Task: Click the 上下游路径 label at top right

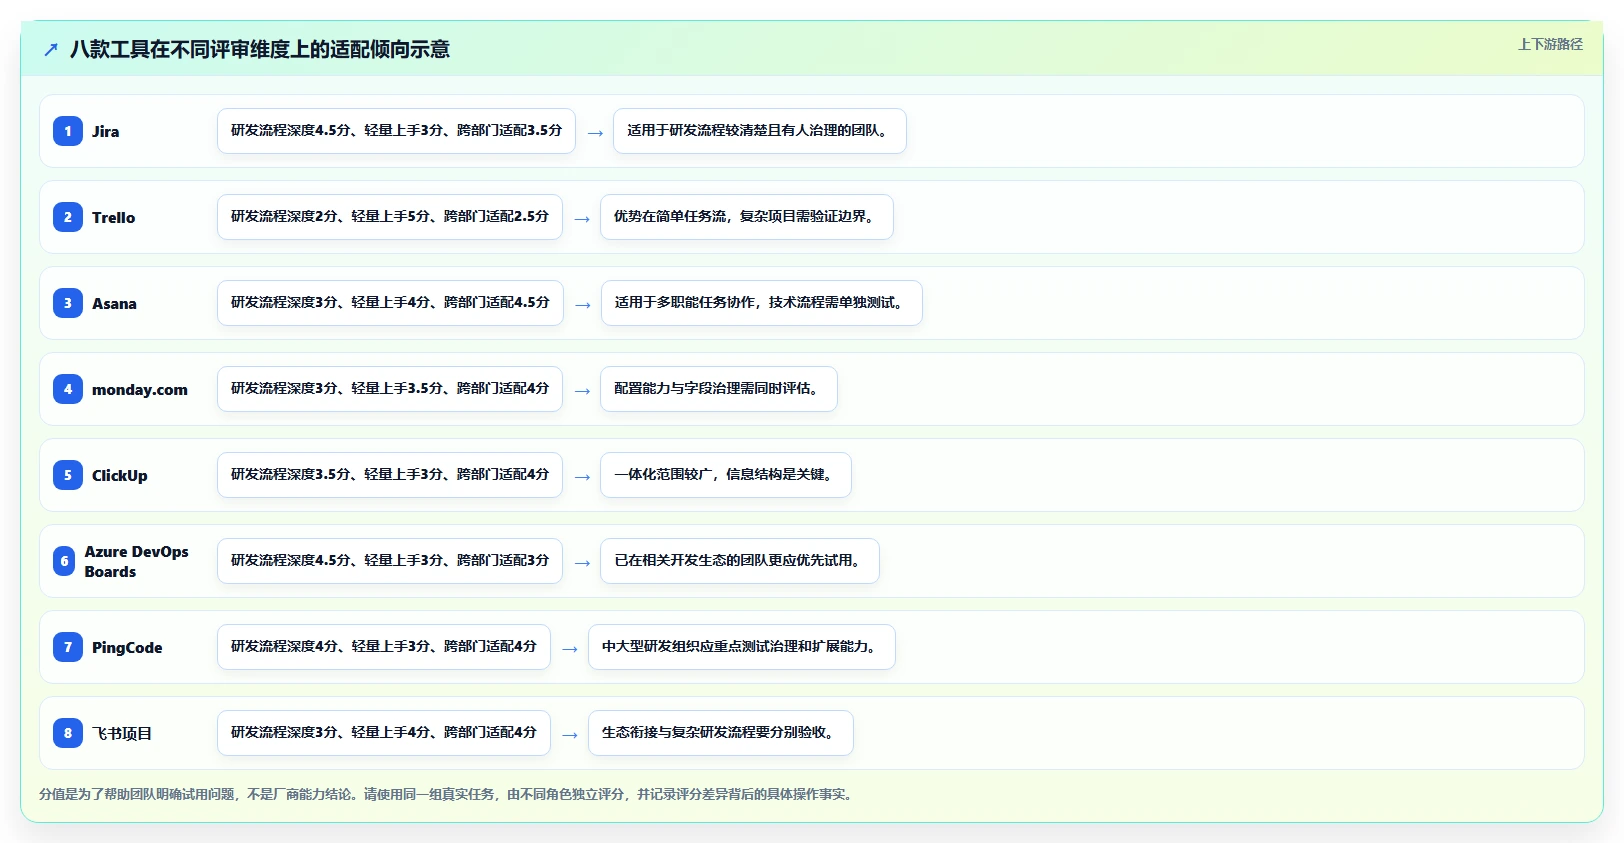Action: click(1550, 44)
